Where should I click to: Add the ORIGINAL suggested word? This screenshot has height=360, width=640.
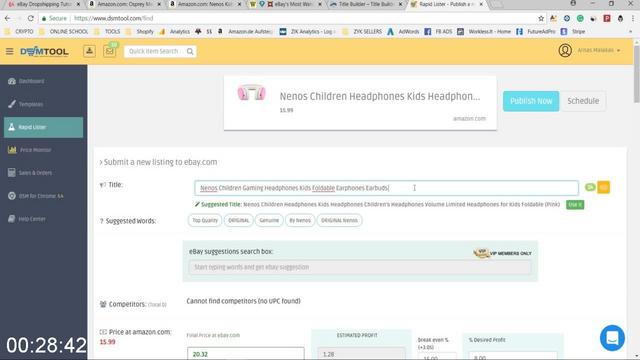click(x=238, y=220)
